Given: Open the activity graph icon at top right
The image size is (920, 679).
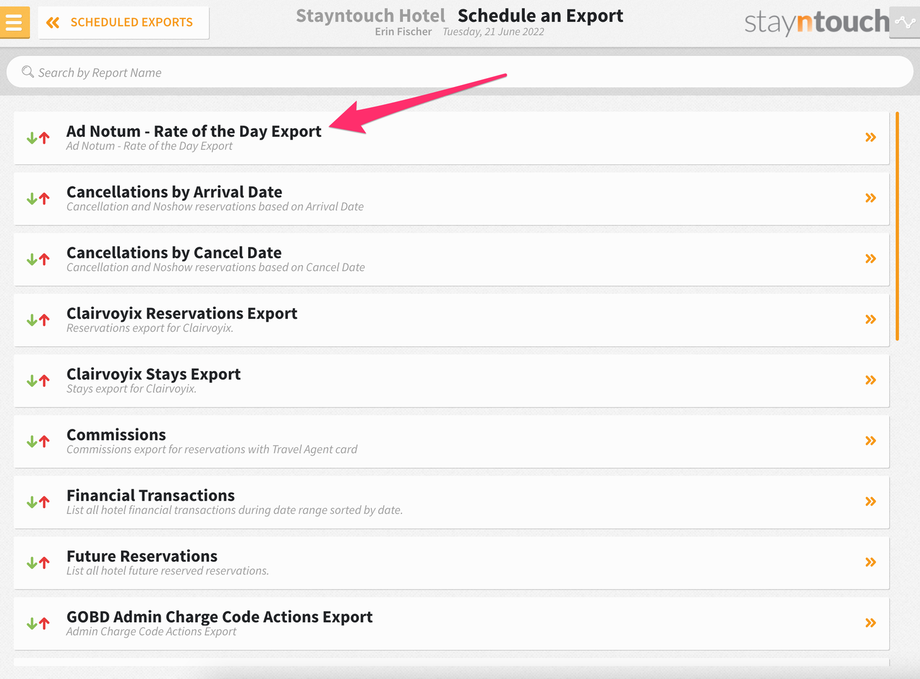Looking at the screenshot, I should (x=905, y=23).
